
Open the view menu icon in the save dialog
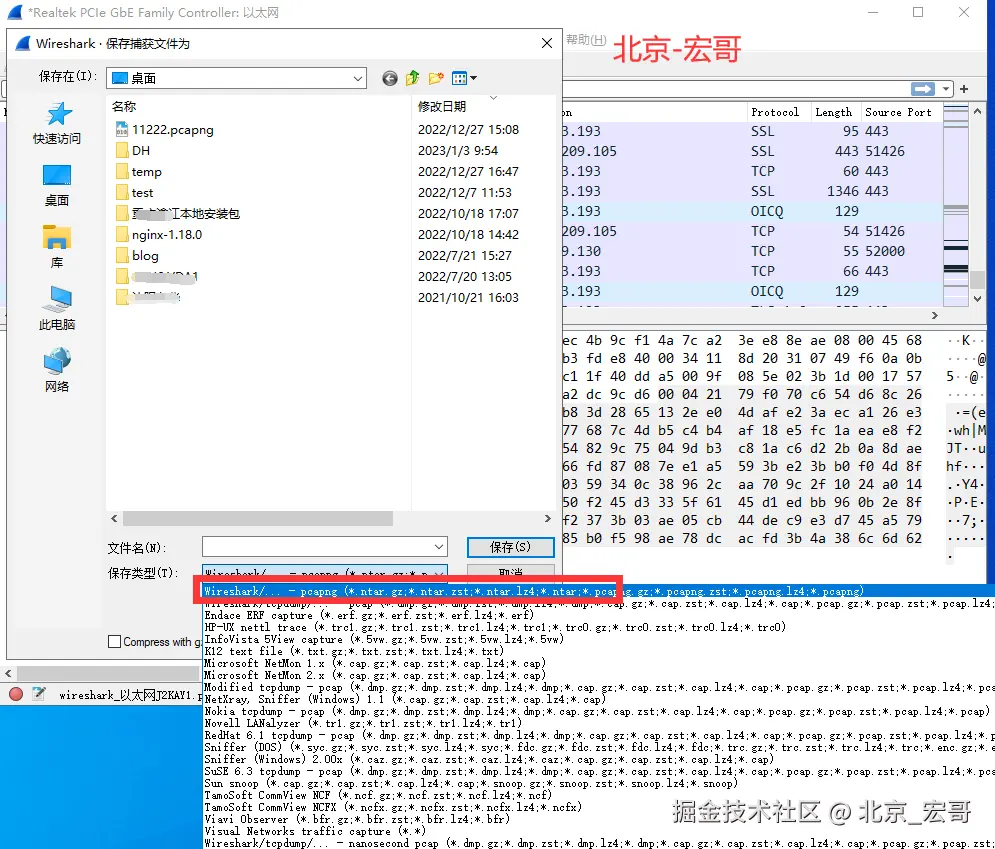pos(464,78)
